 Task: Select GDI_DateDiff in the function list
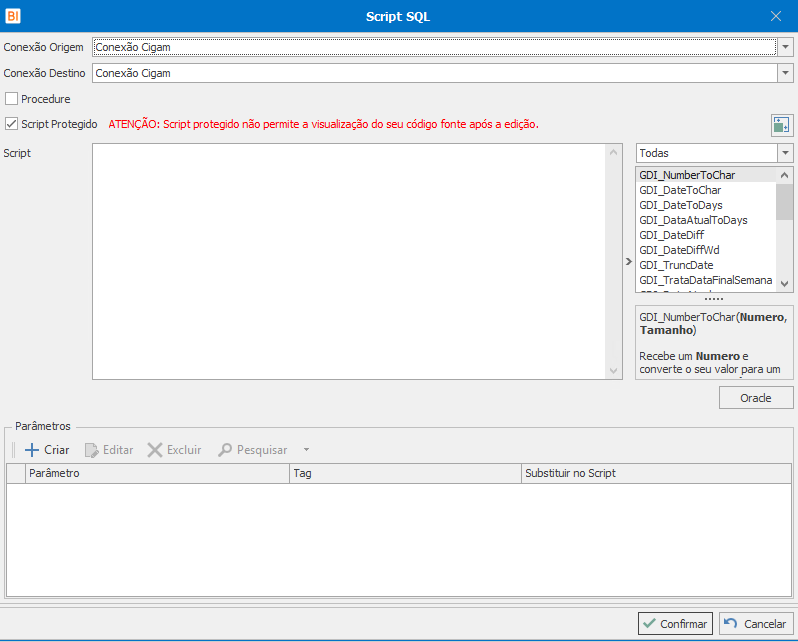tap(706, 235)
